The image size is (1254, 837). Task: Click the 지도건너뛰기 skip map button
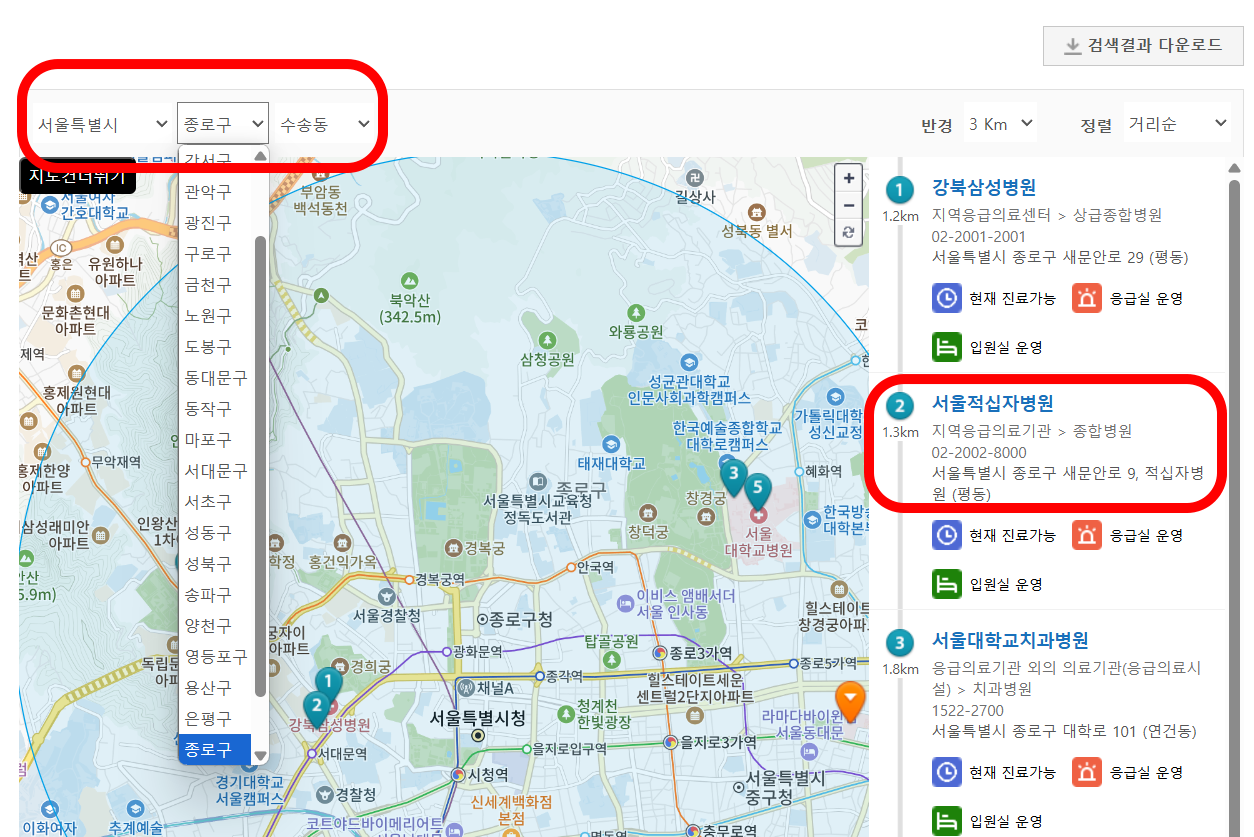click(x=77, y=177)
